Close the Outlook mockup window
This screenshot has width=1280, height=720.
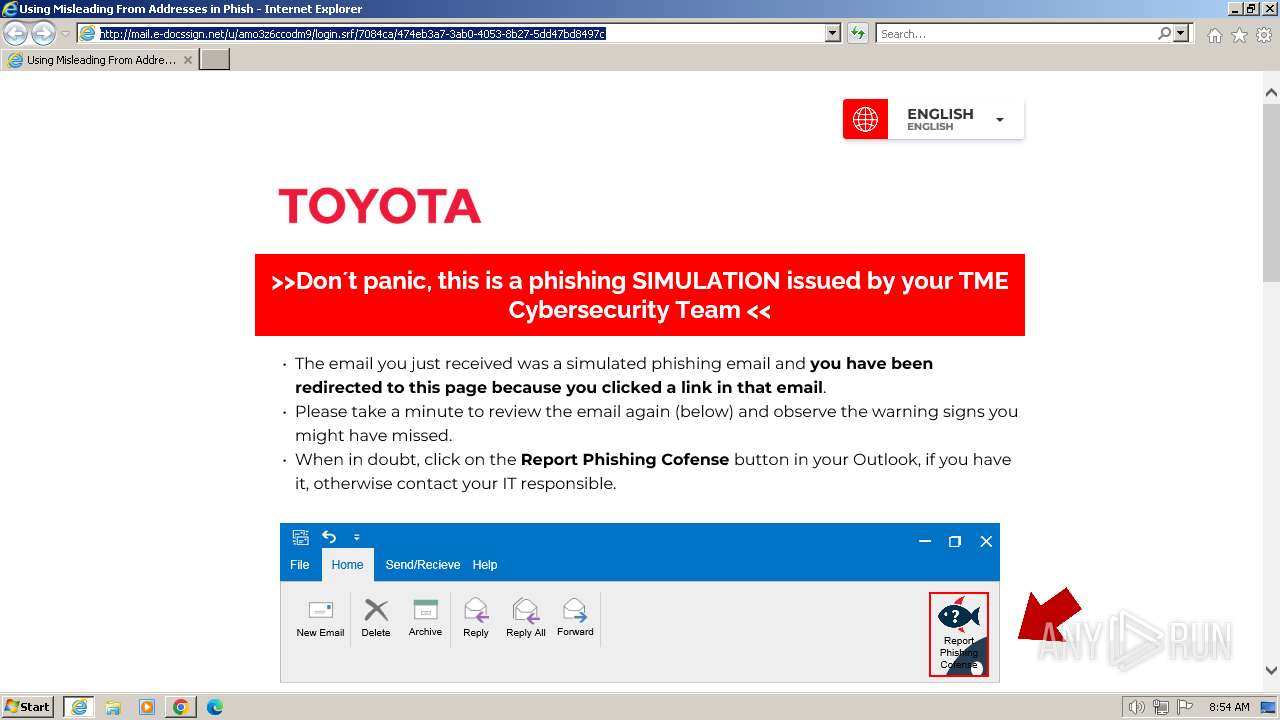[x=986, y=541]
